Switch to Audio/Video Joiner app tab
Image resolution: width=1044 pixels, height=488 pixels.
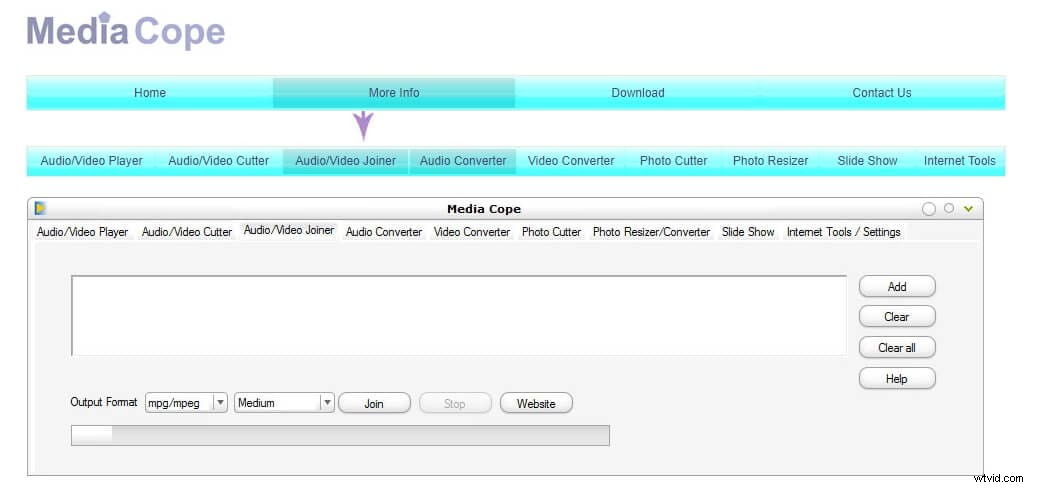289,230
